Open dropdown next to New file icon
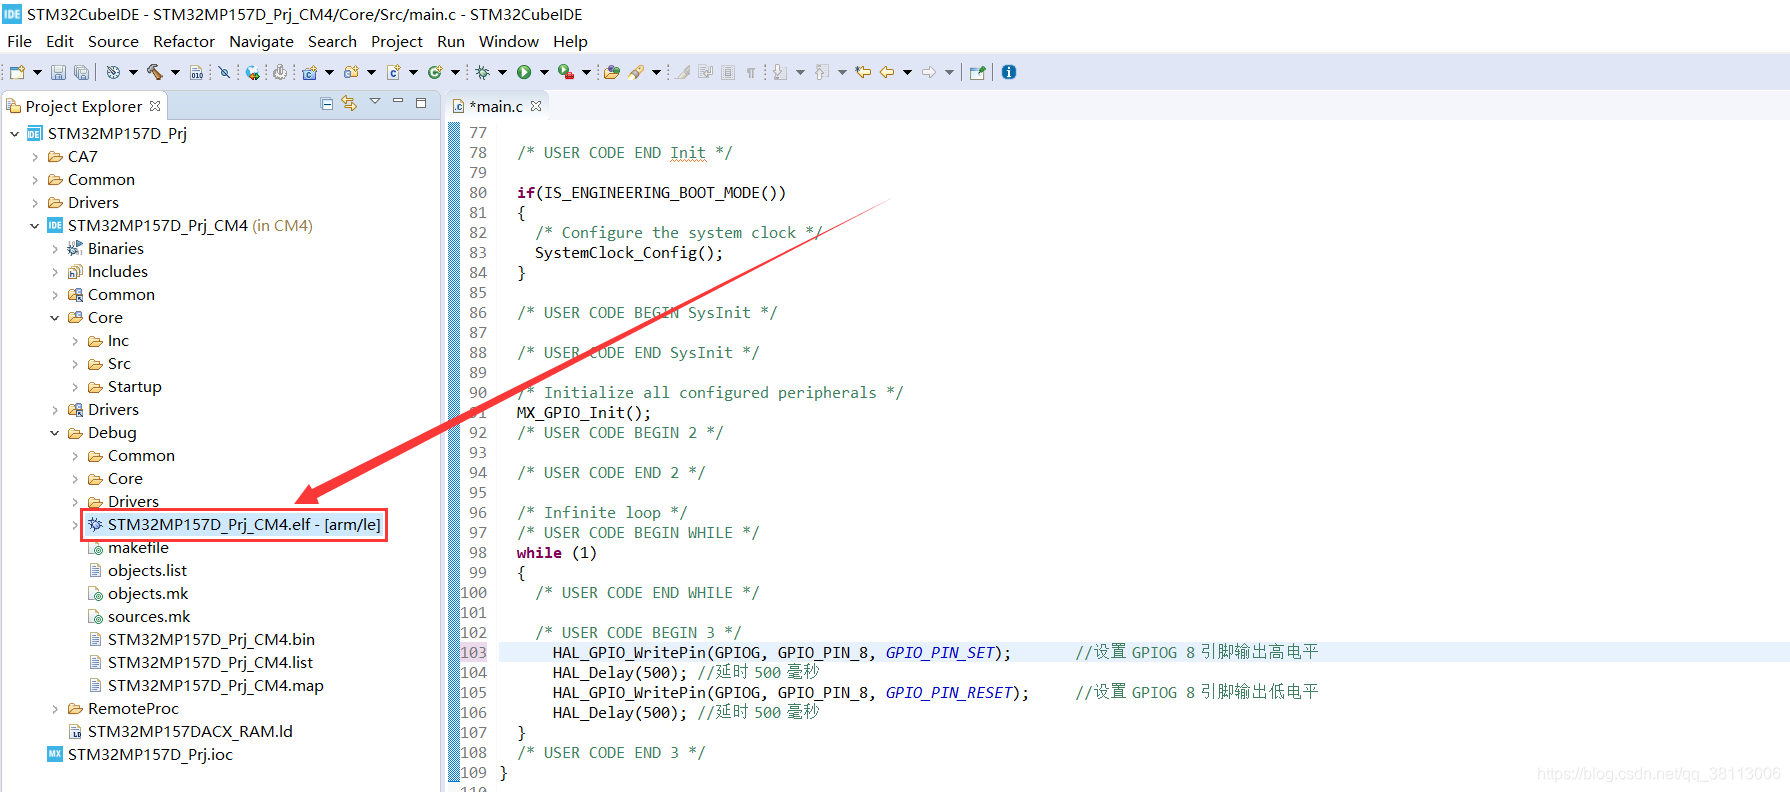This screenshot has width=1790, height=792. pyautogui.click(x=37, y=72)
